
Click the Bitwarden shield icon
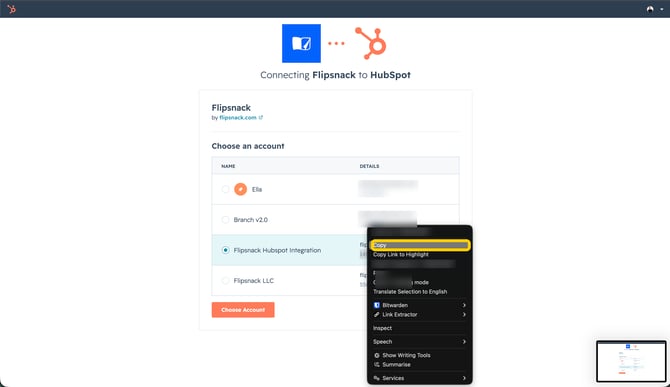point(376,305)
